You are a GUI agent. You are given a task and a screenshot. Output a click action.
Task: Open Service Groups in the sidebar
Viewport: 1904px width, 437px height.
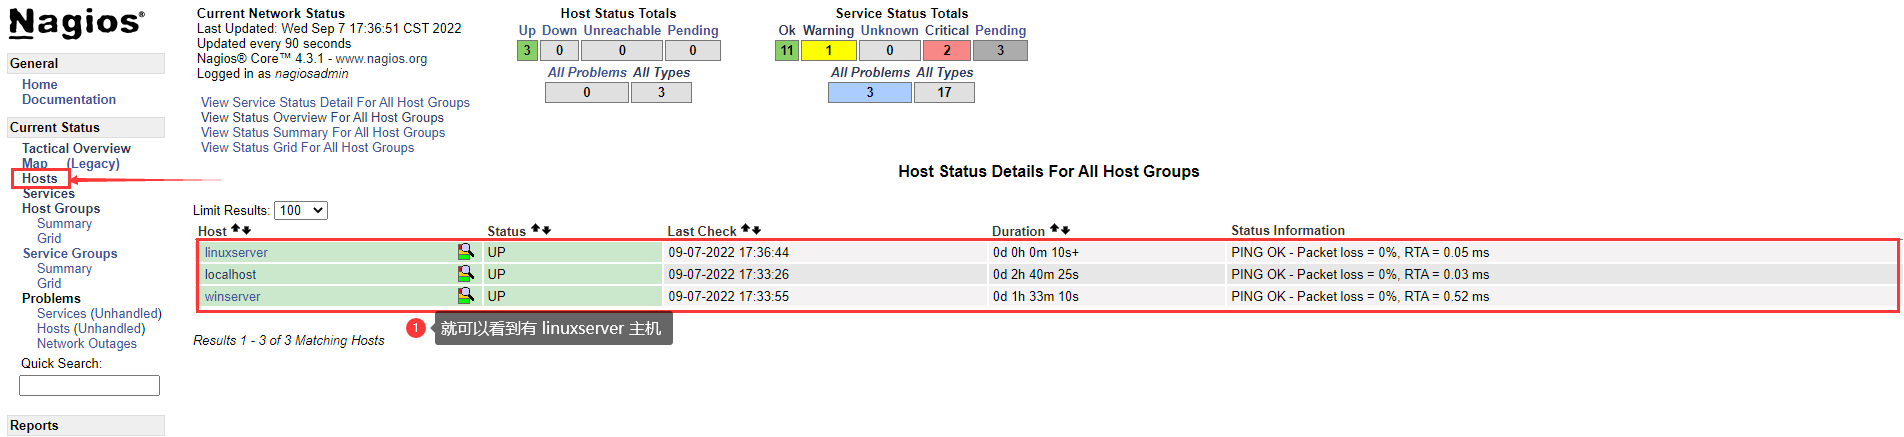[70, 253]
